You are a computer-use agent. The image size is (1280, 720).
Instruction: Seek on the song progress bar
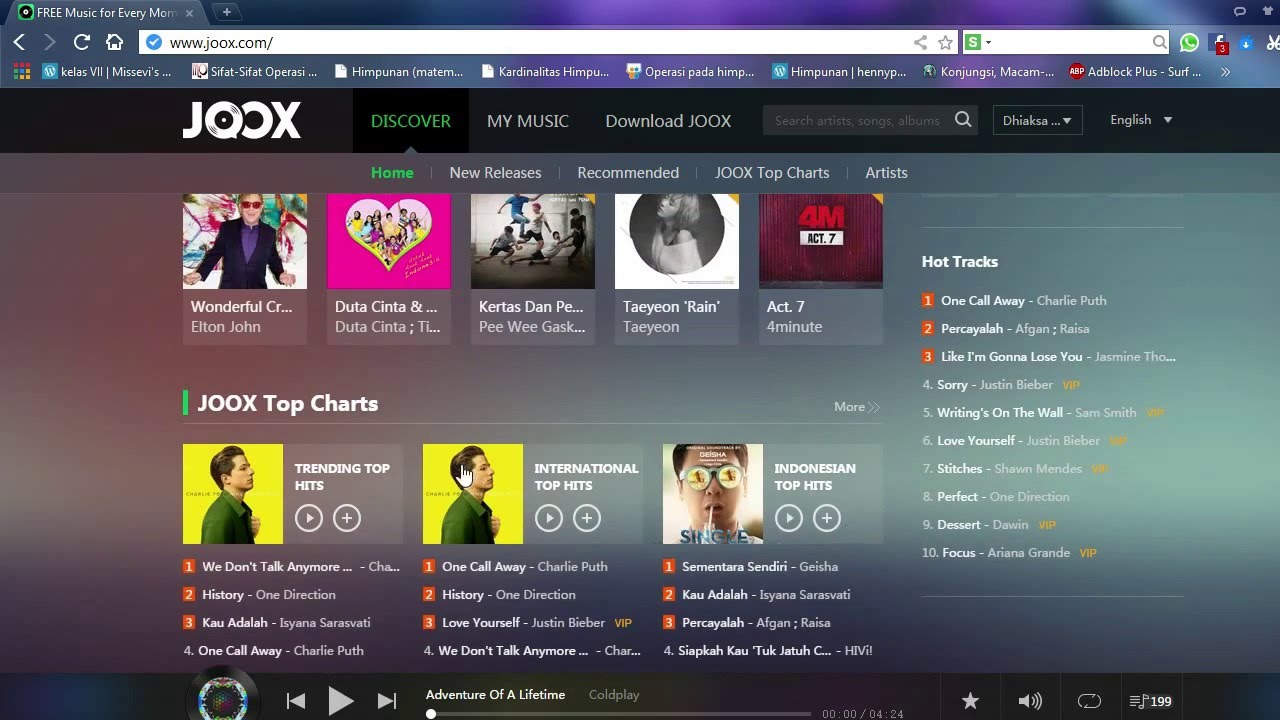[620, 714]
